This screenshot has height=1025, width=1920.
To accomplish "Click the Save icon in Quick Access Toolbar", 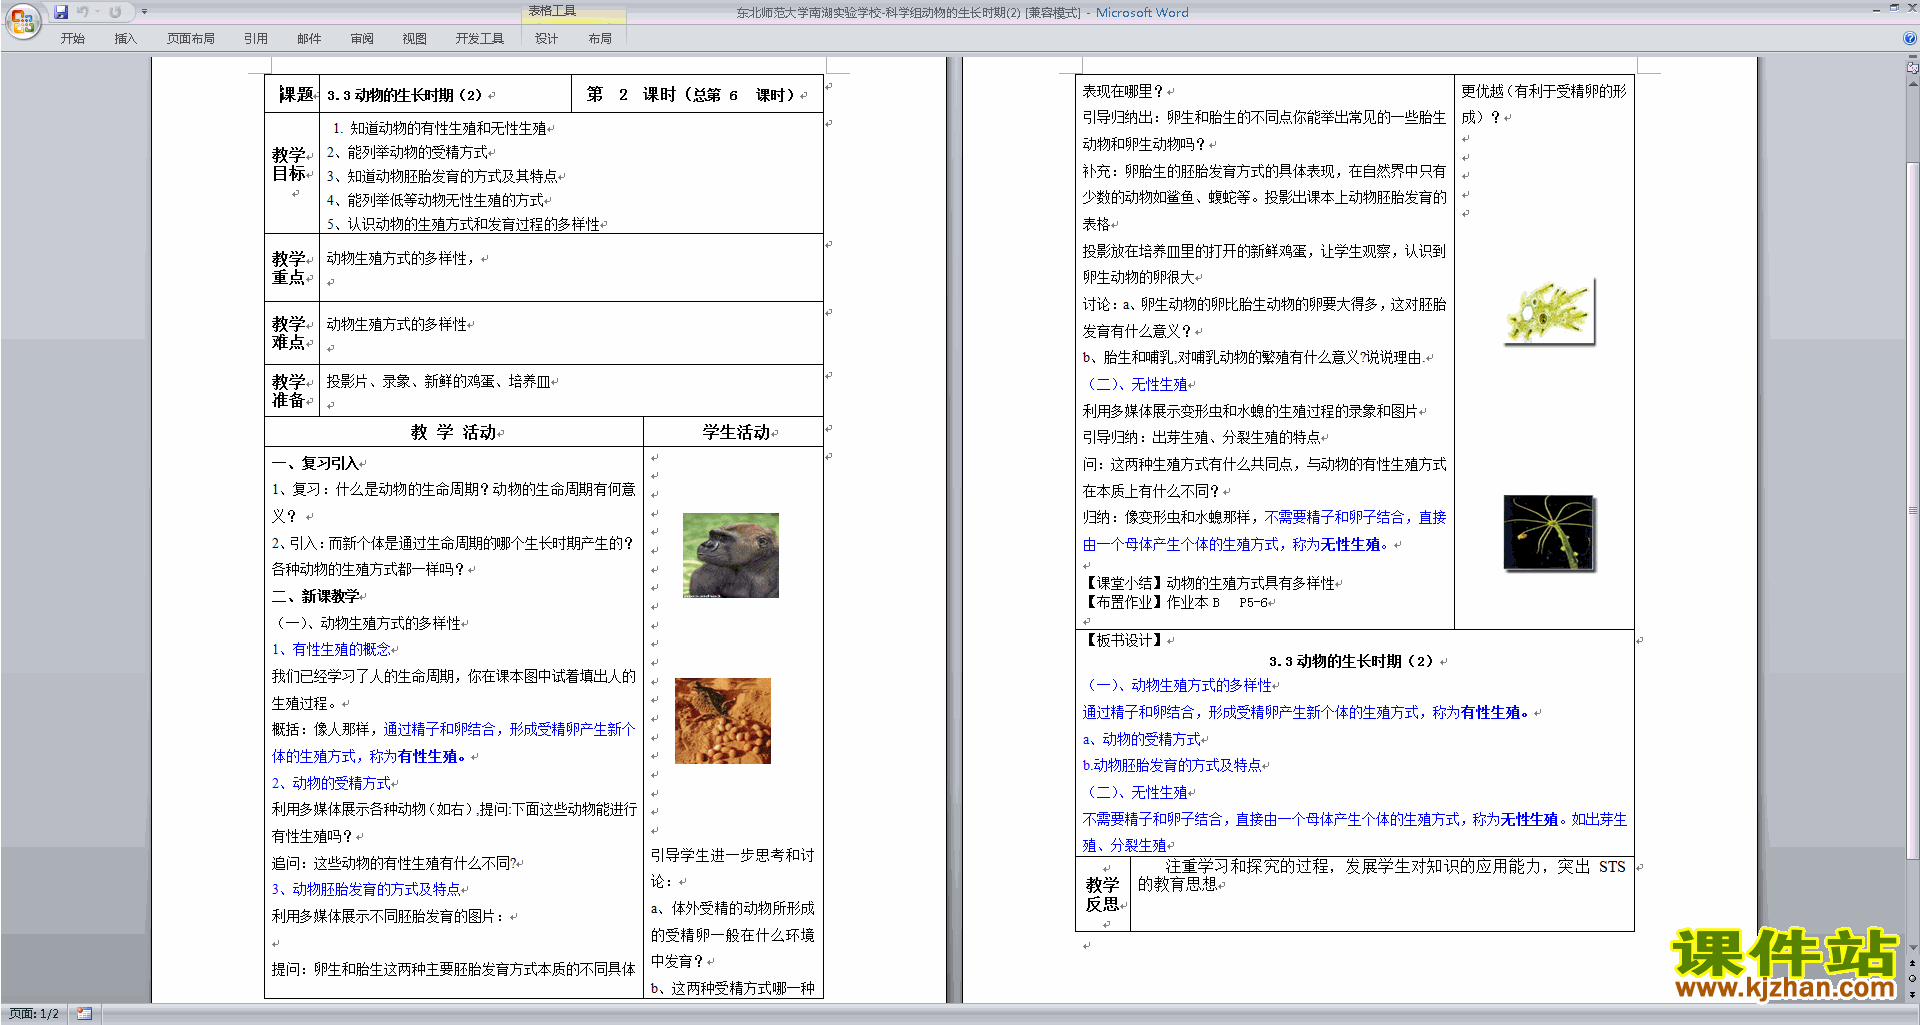I will [x=61, y=12].
